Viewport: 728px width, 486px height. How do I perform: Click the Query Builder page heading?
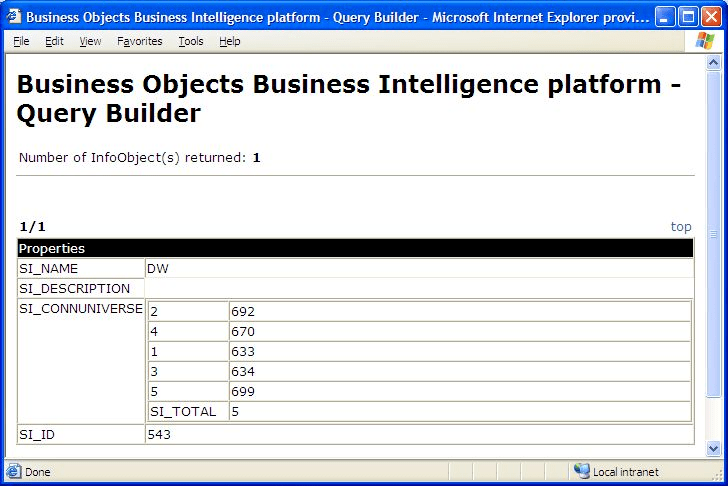(349, 98)
